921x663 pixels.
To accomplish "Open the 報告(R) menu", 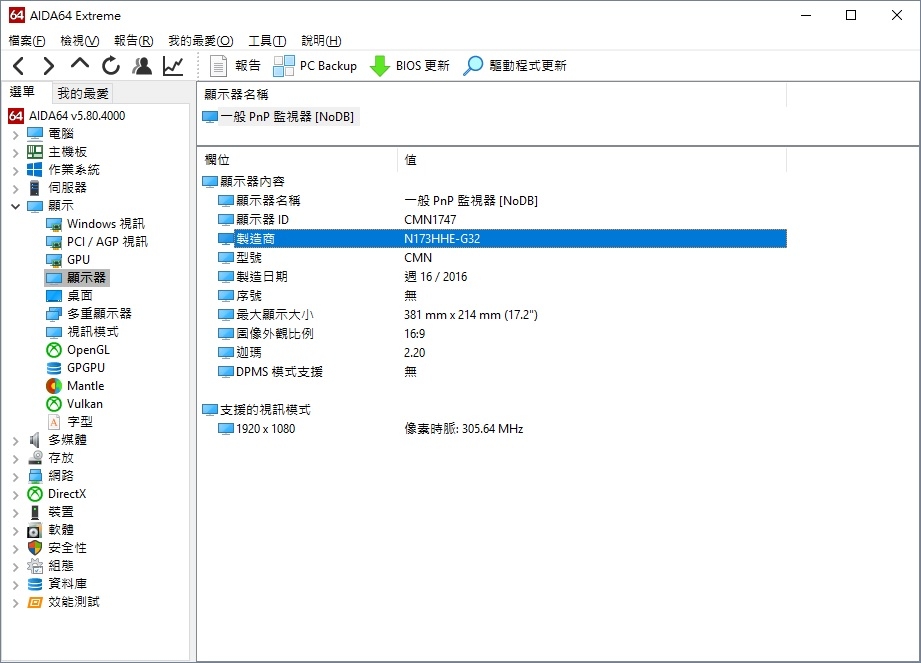I will click(x=133, y=41).
